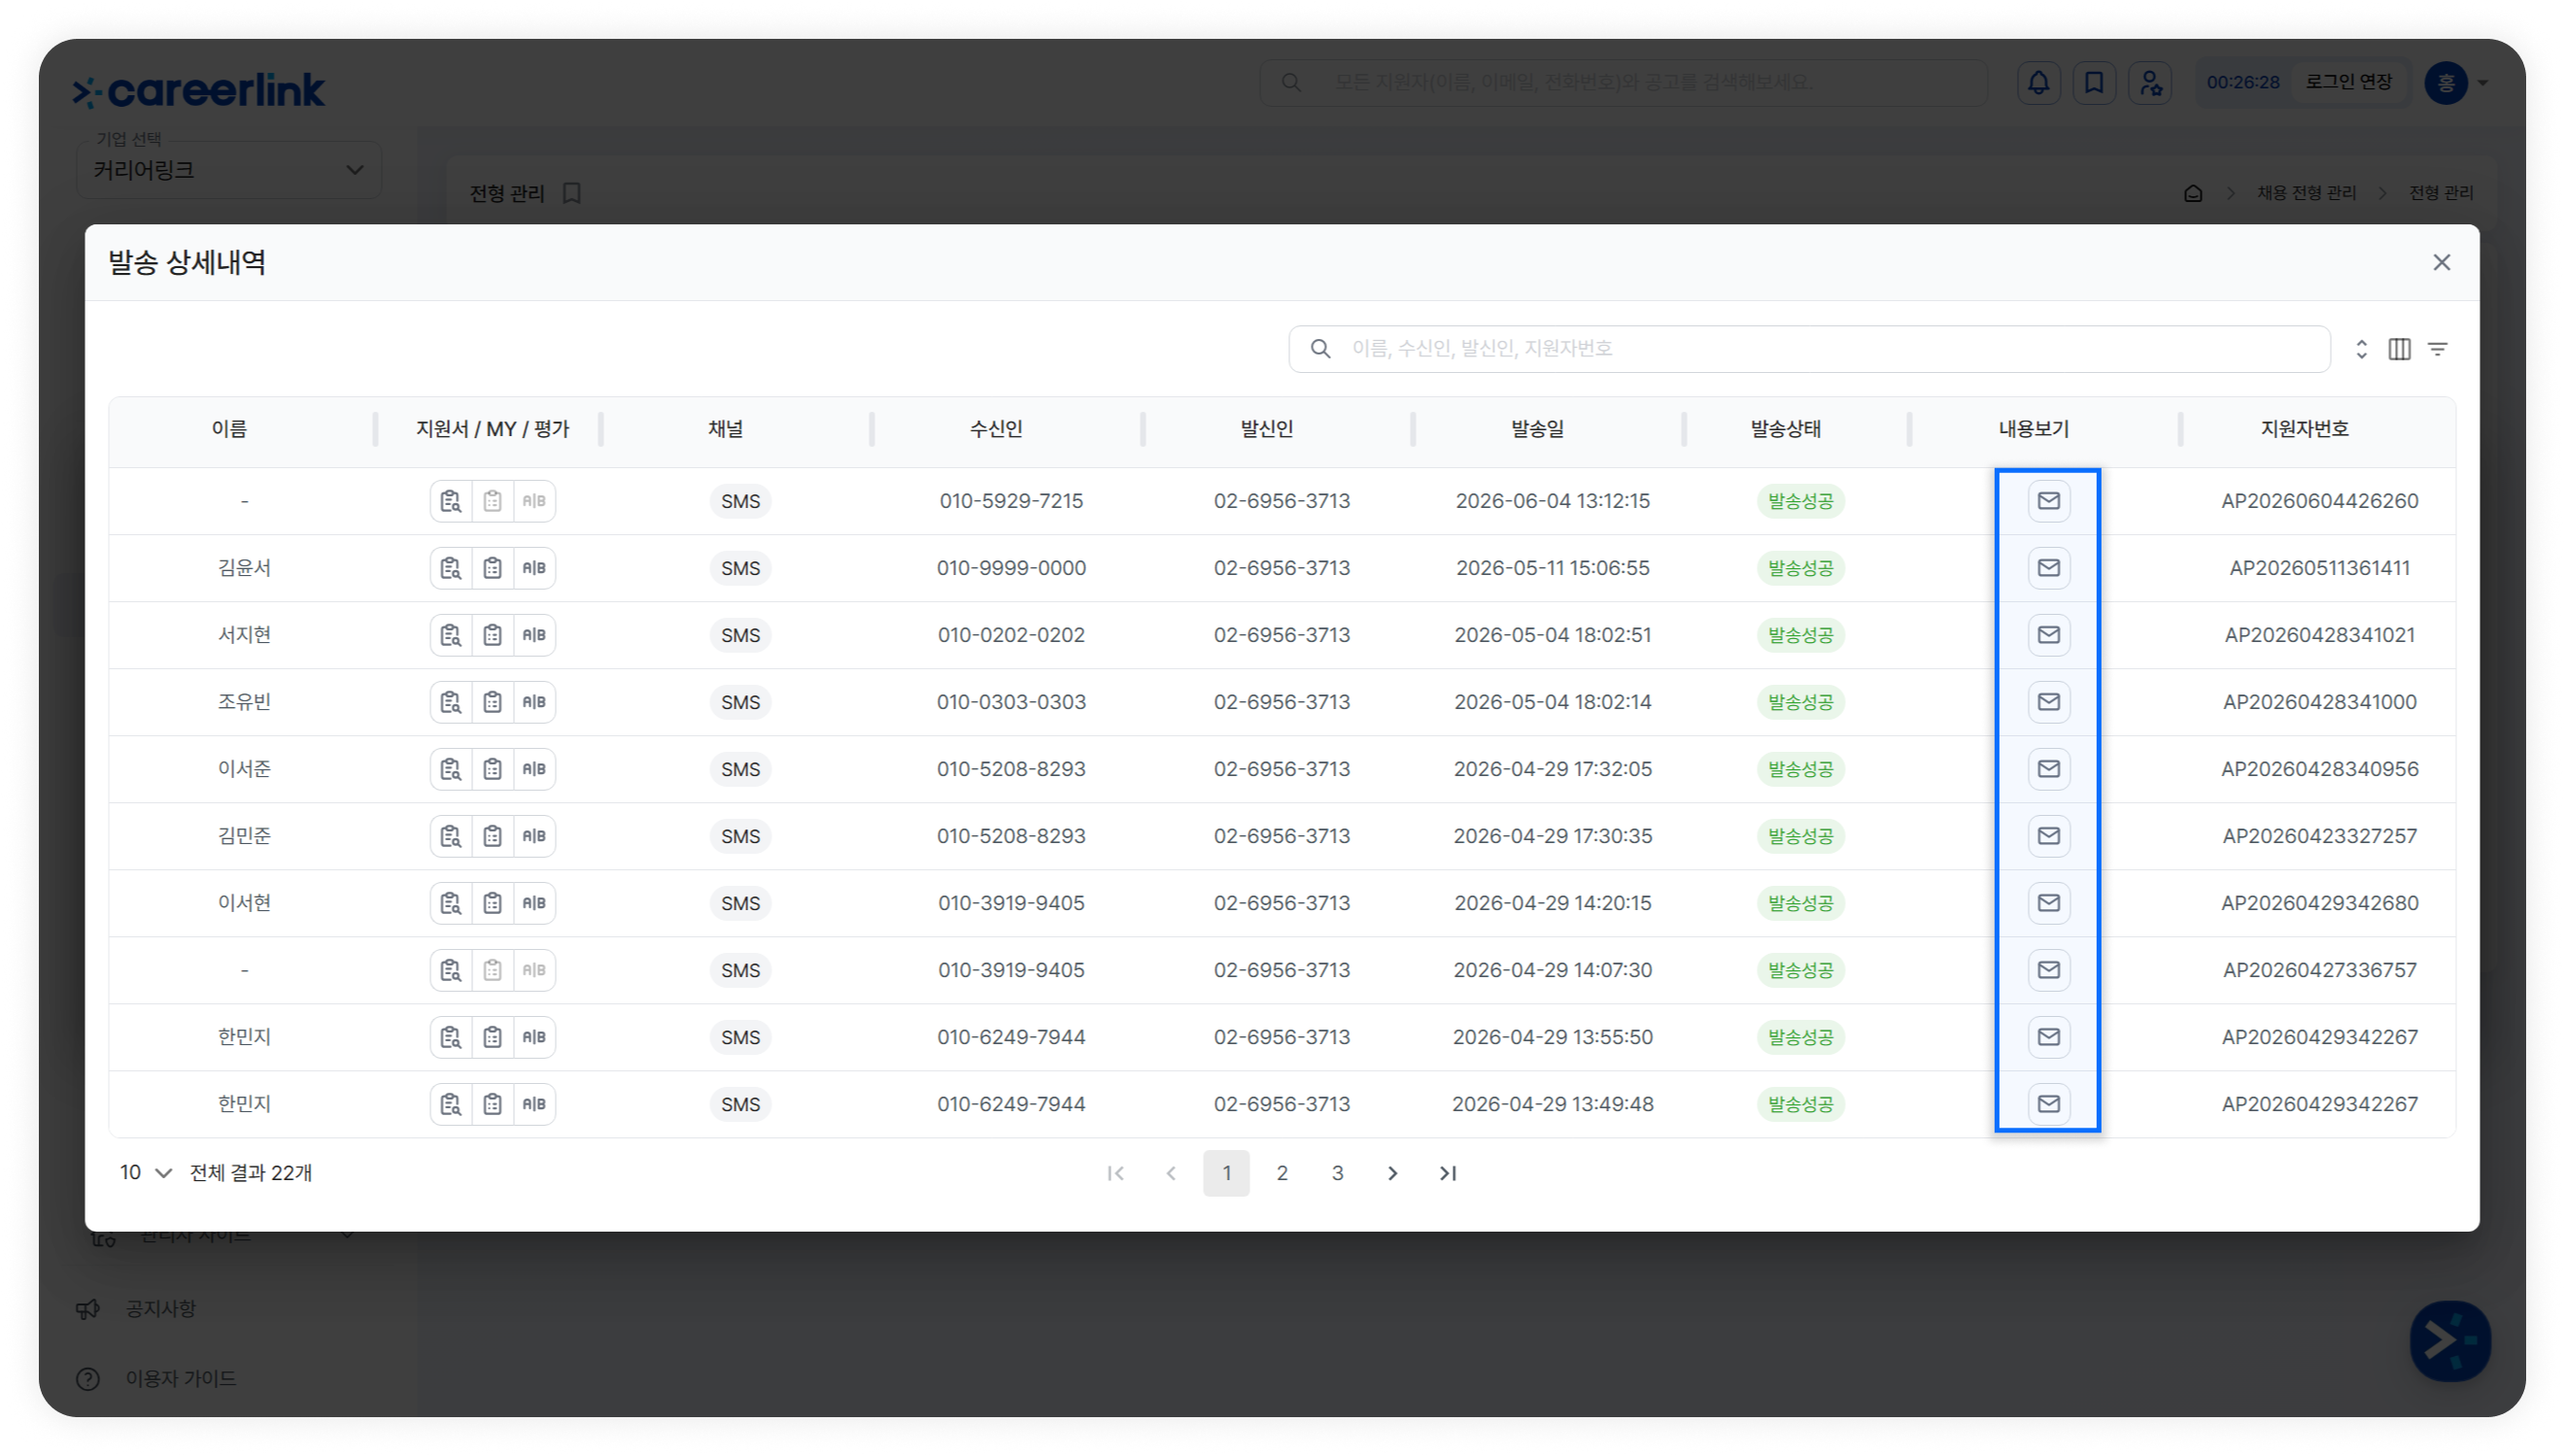Open mail icon in 이서현's row

(x=2048, y=903)
